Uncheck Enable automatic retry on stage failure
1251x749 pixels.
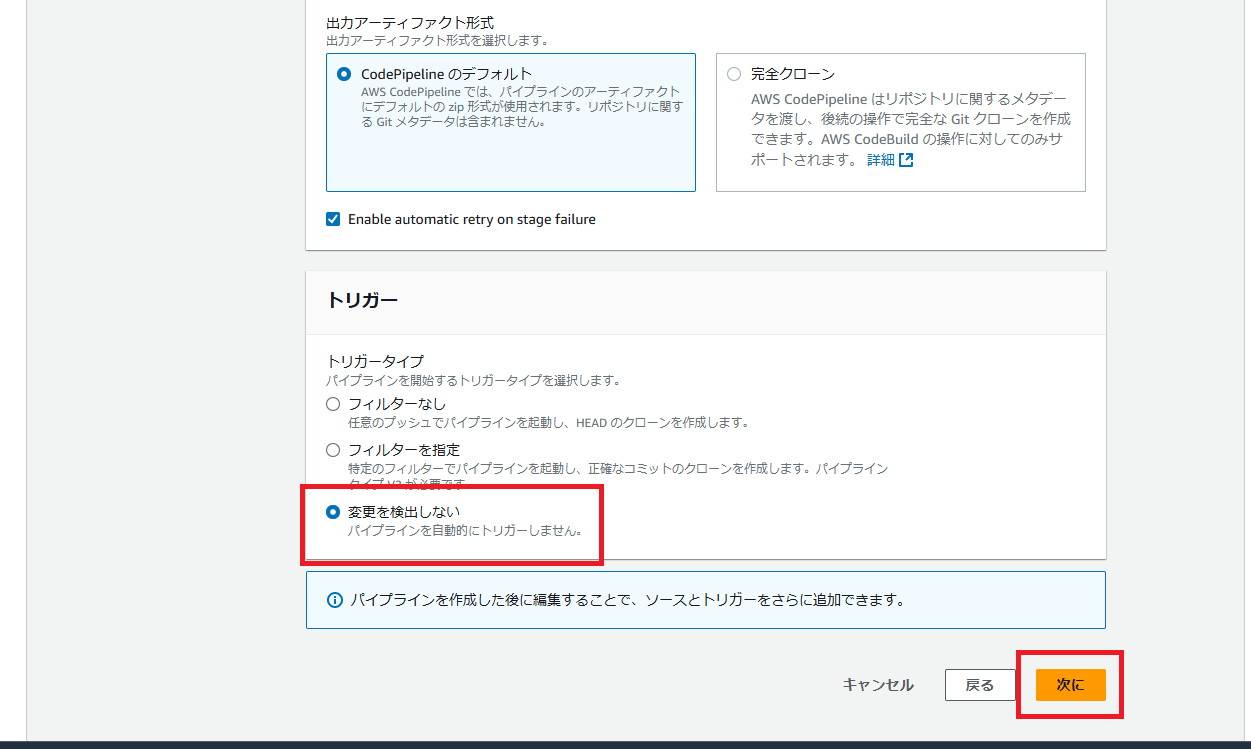(332, 218)
